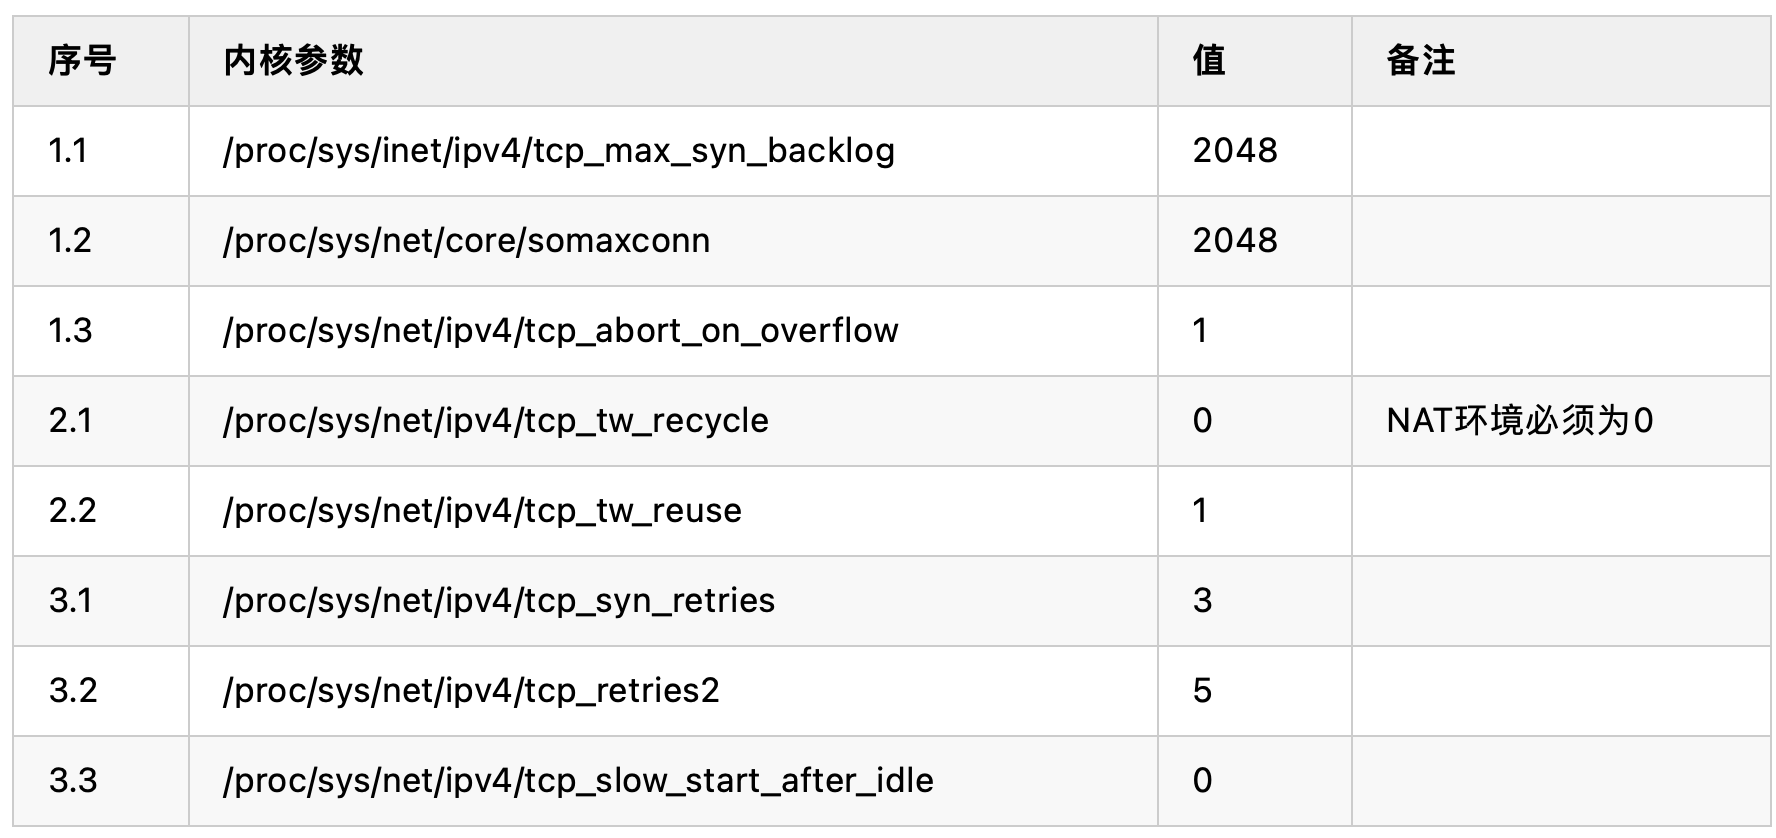This screenshot has width=1776, height=838.
Task: Select the tcp_tw_reuse parameter cell
Action: tap(673, 511)
